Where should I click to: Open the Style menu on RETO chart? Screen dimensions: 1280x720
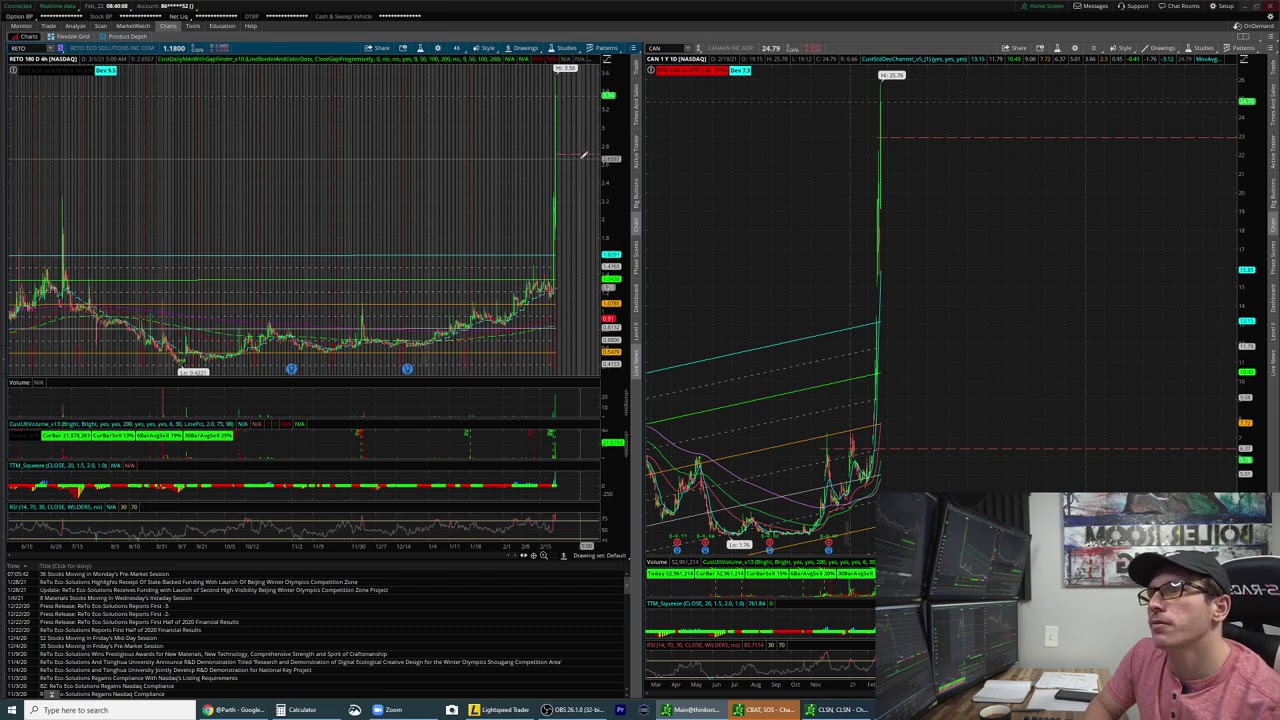click(x=483, y=48)
